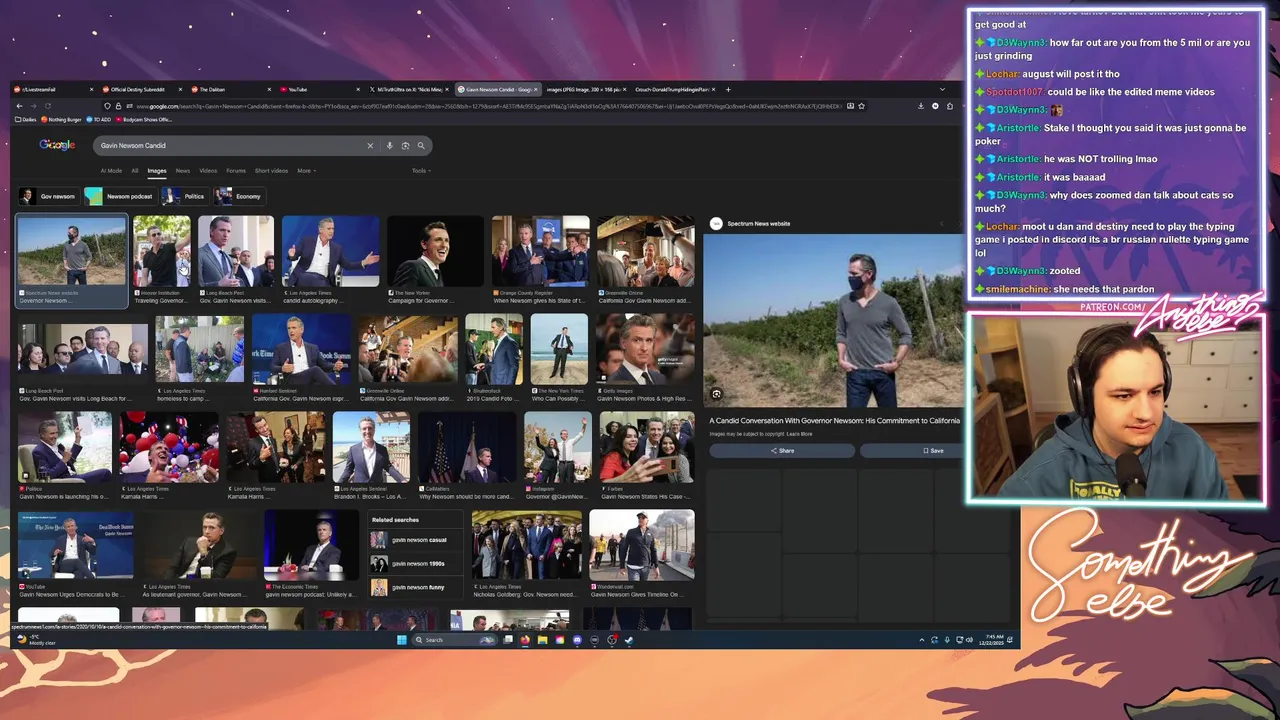Open Steam from the taskbar

629,640
